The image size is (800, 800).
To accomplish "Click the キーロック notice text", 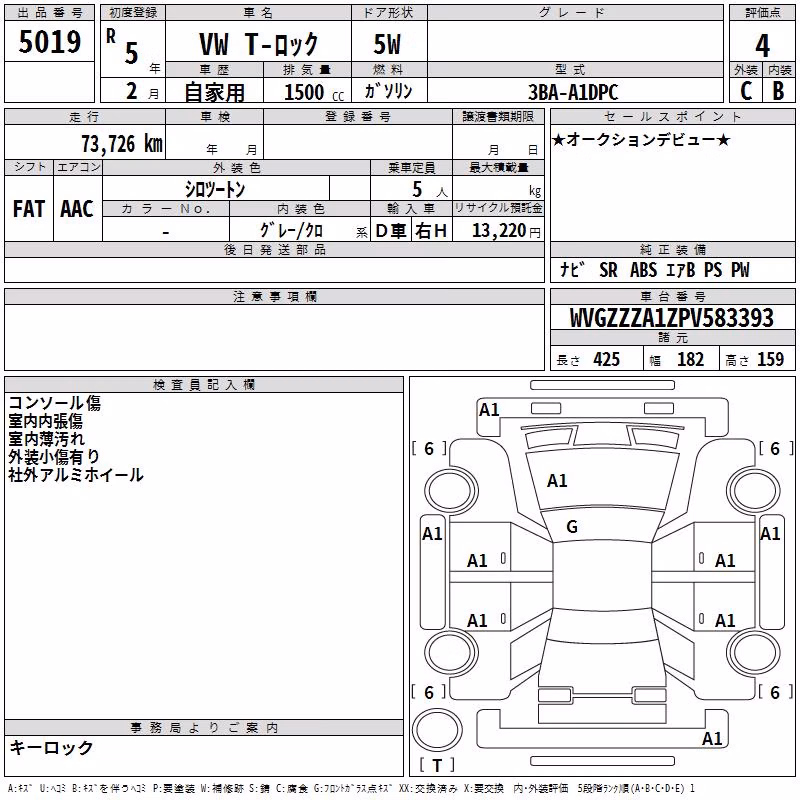I will [x=51, y=748].
